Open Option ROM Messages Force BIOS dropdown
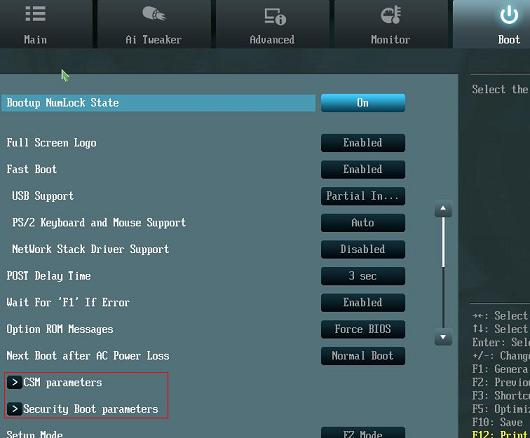This screenshot has height=438, width=530. 363,329
